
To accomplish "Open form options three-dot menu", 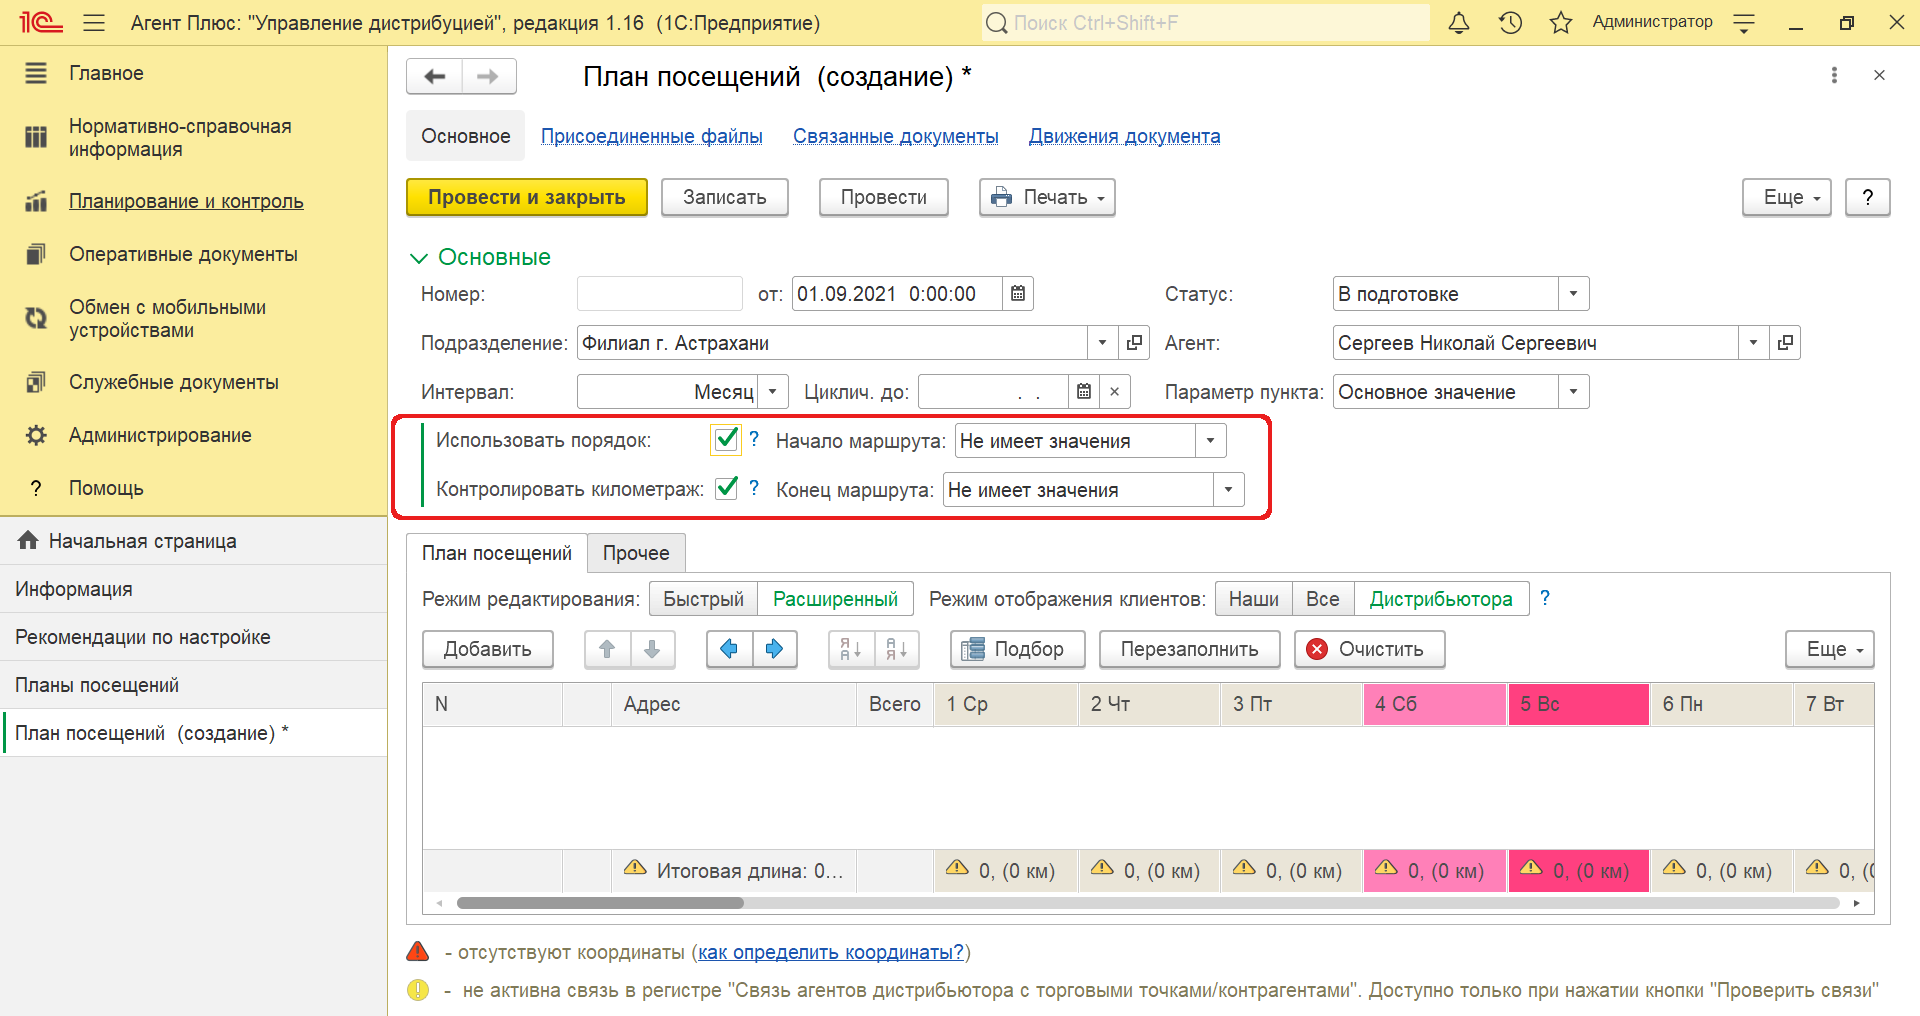I will click(x=1834, y=75).
